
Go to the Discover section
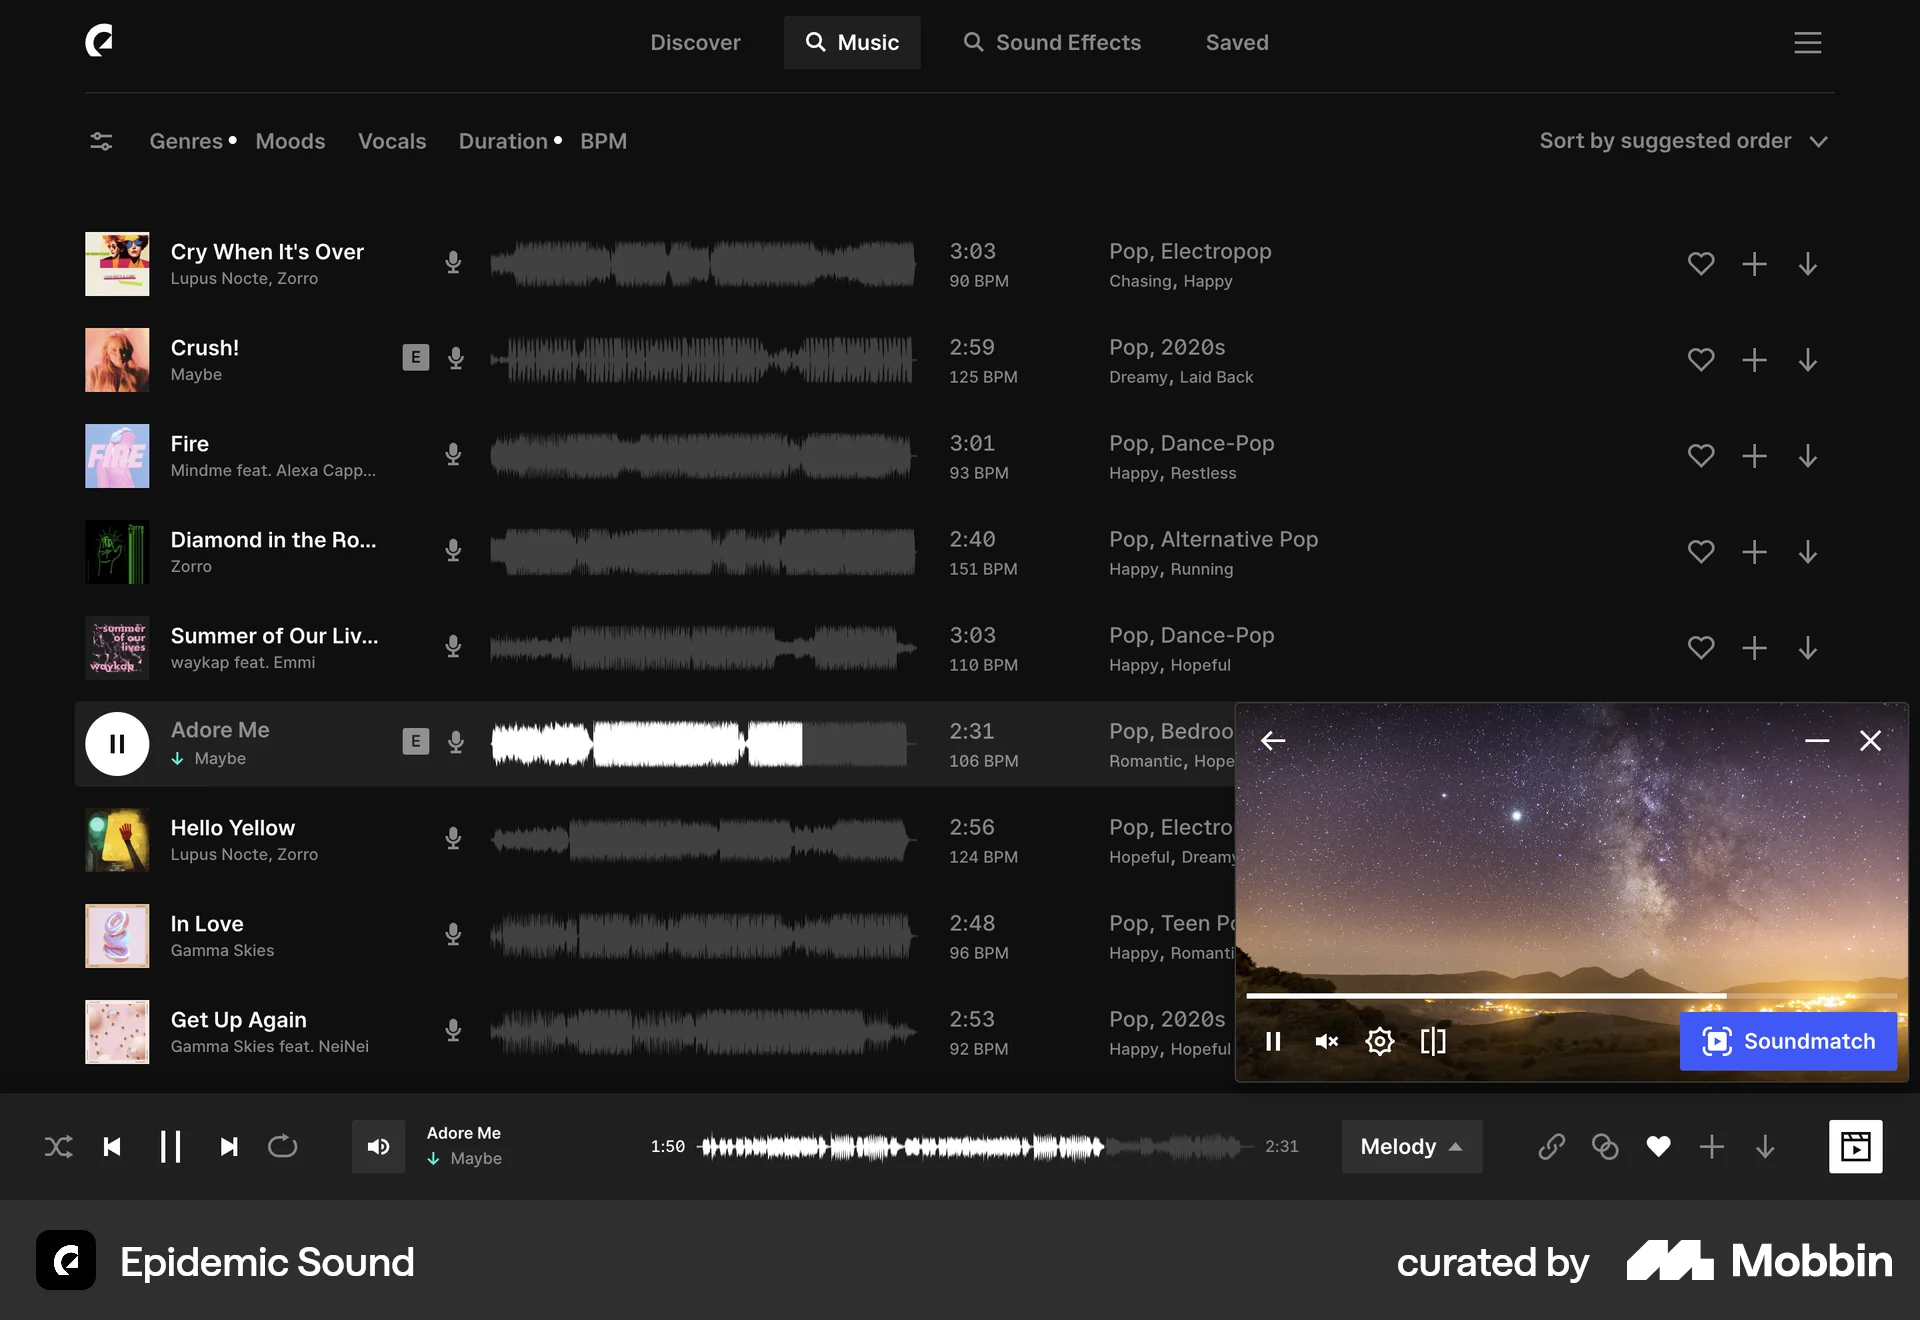695,42
